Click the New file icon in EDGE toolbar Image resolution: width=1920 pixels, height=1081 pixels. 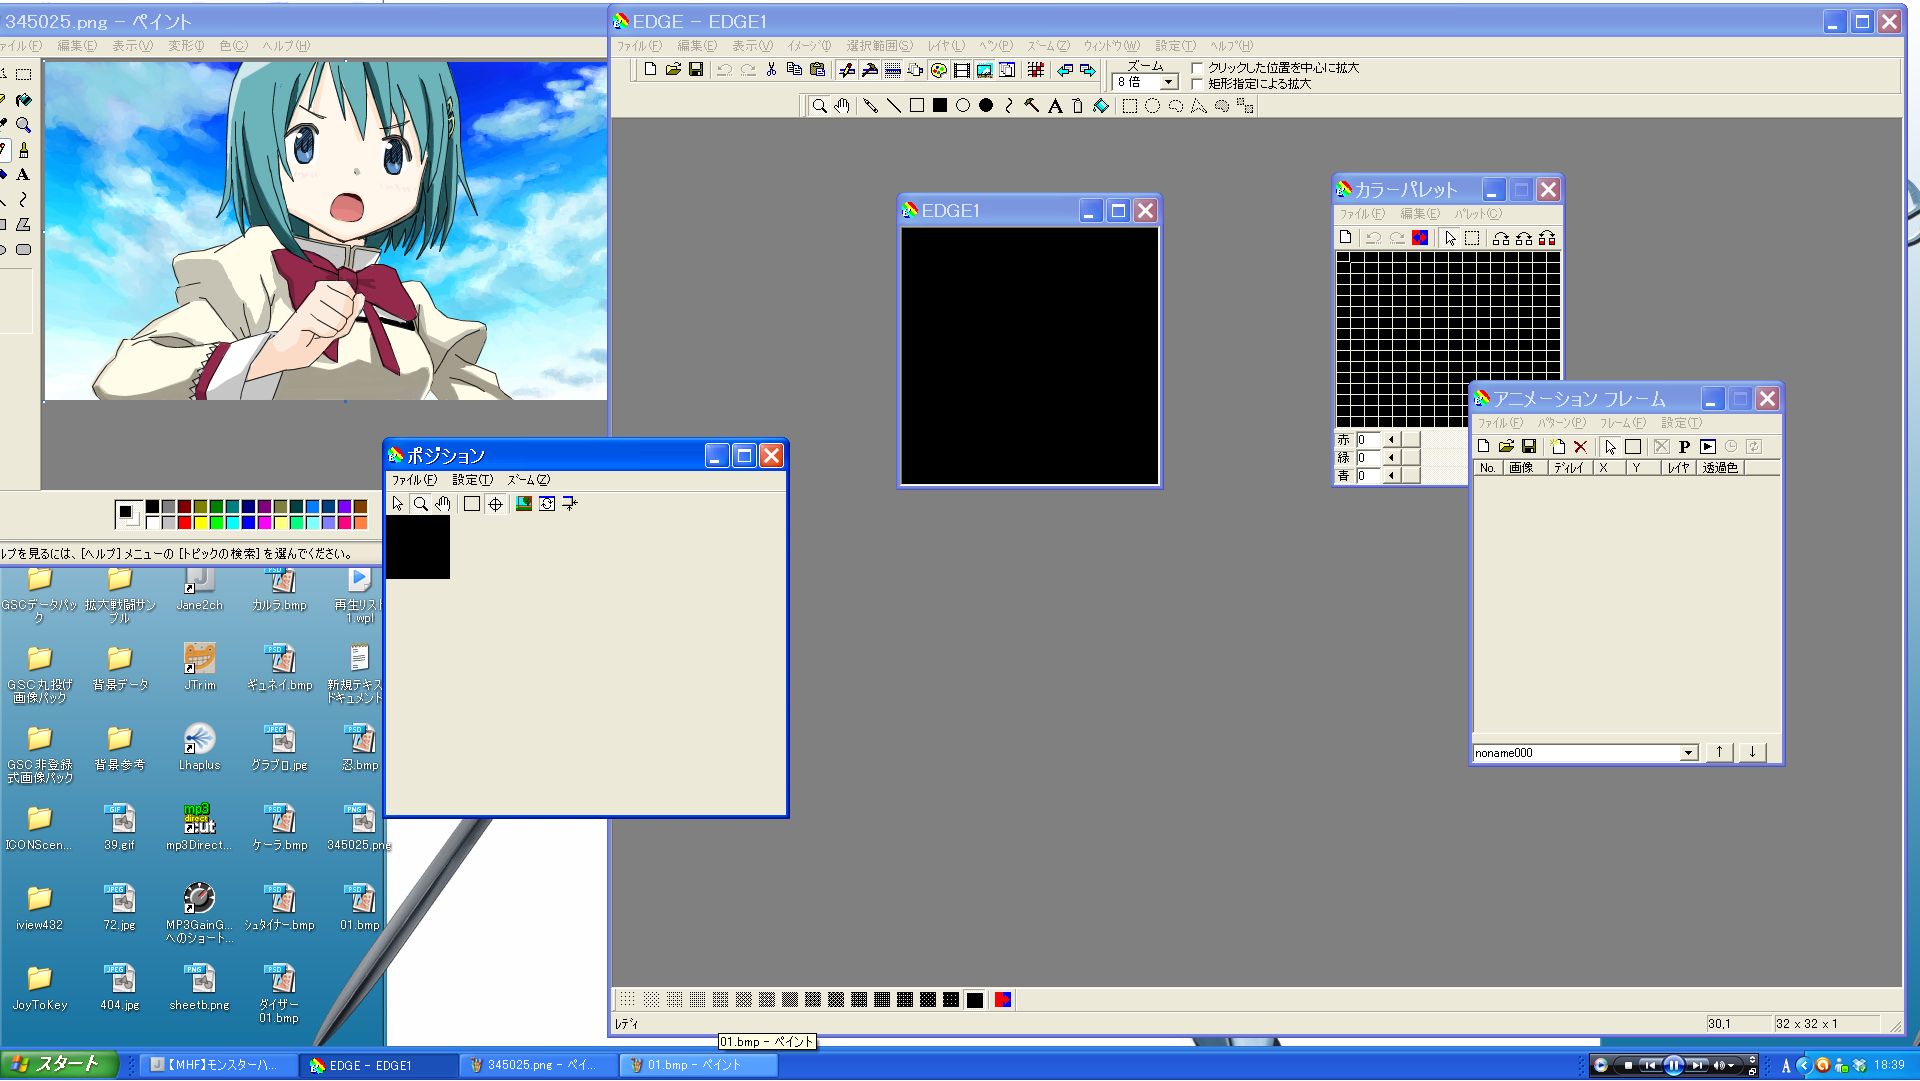[650, 69]
